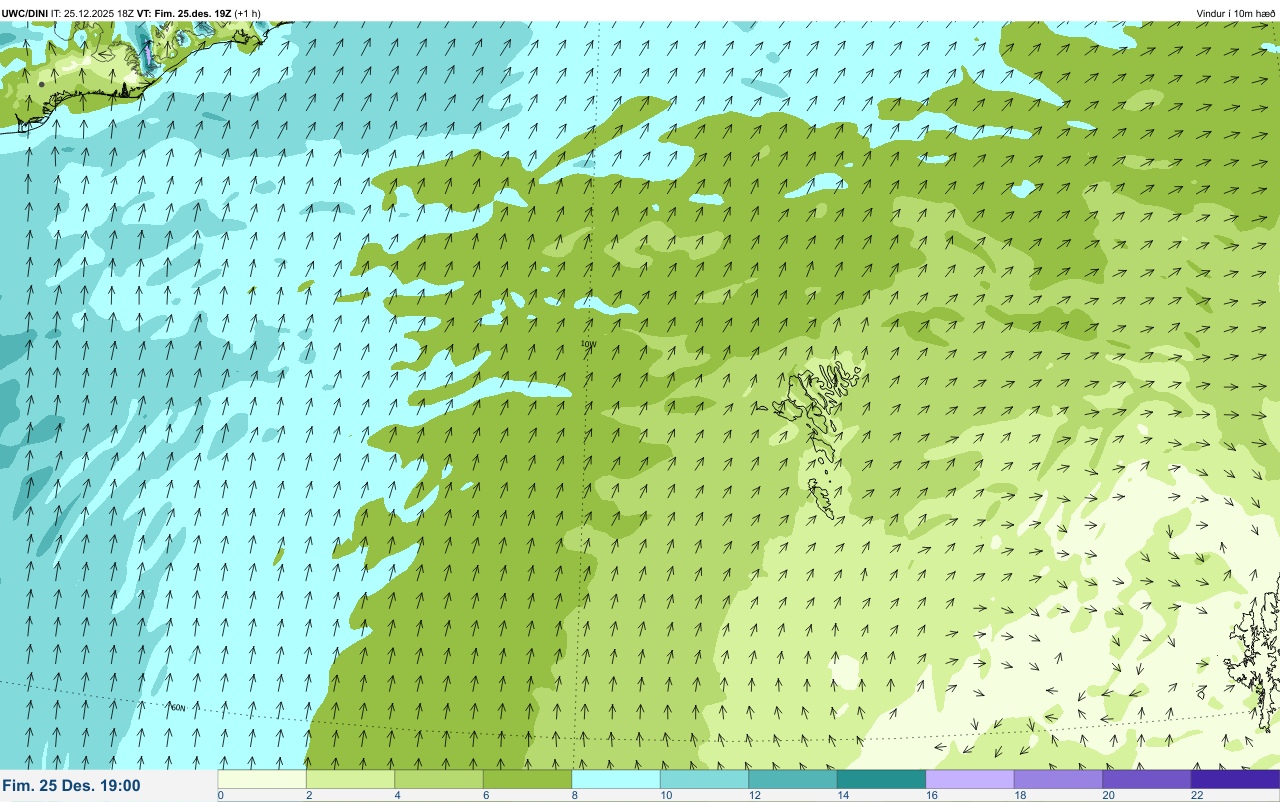This screenshot has width=1280, height=802.
Task: Click the 'Vindur í 10m hæð' title text
Action: click(x=1235, y=13)
